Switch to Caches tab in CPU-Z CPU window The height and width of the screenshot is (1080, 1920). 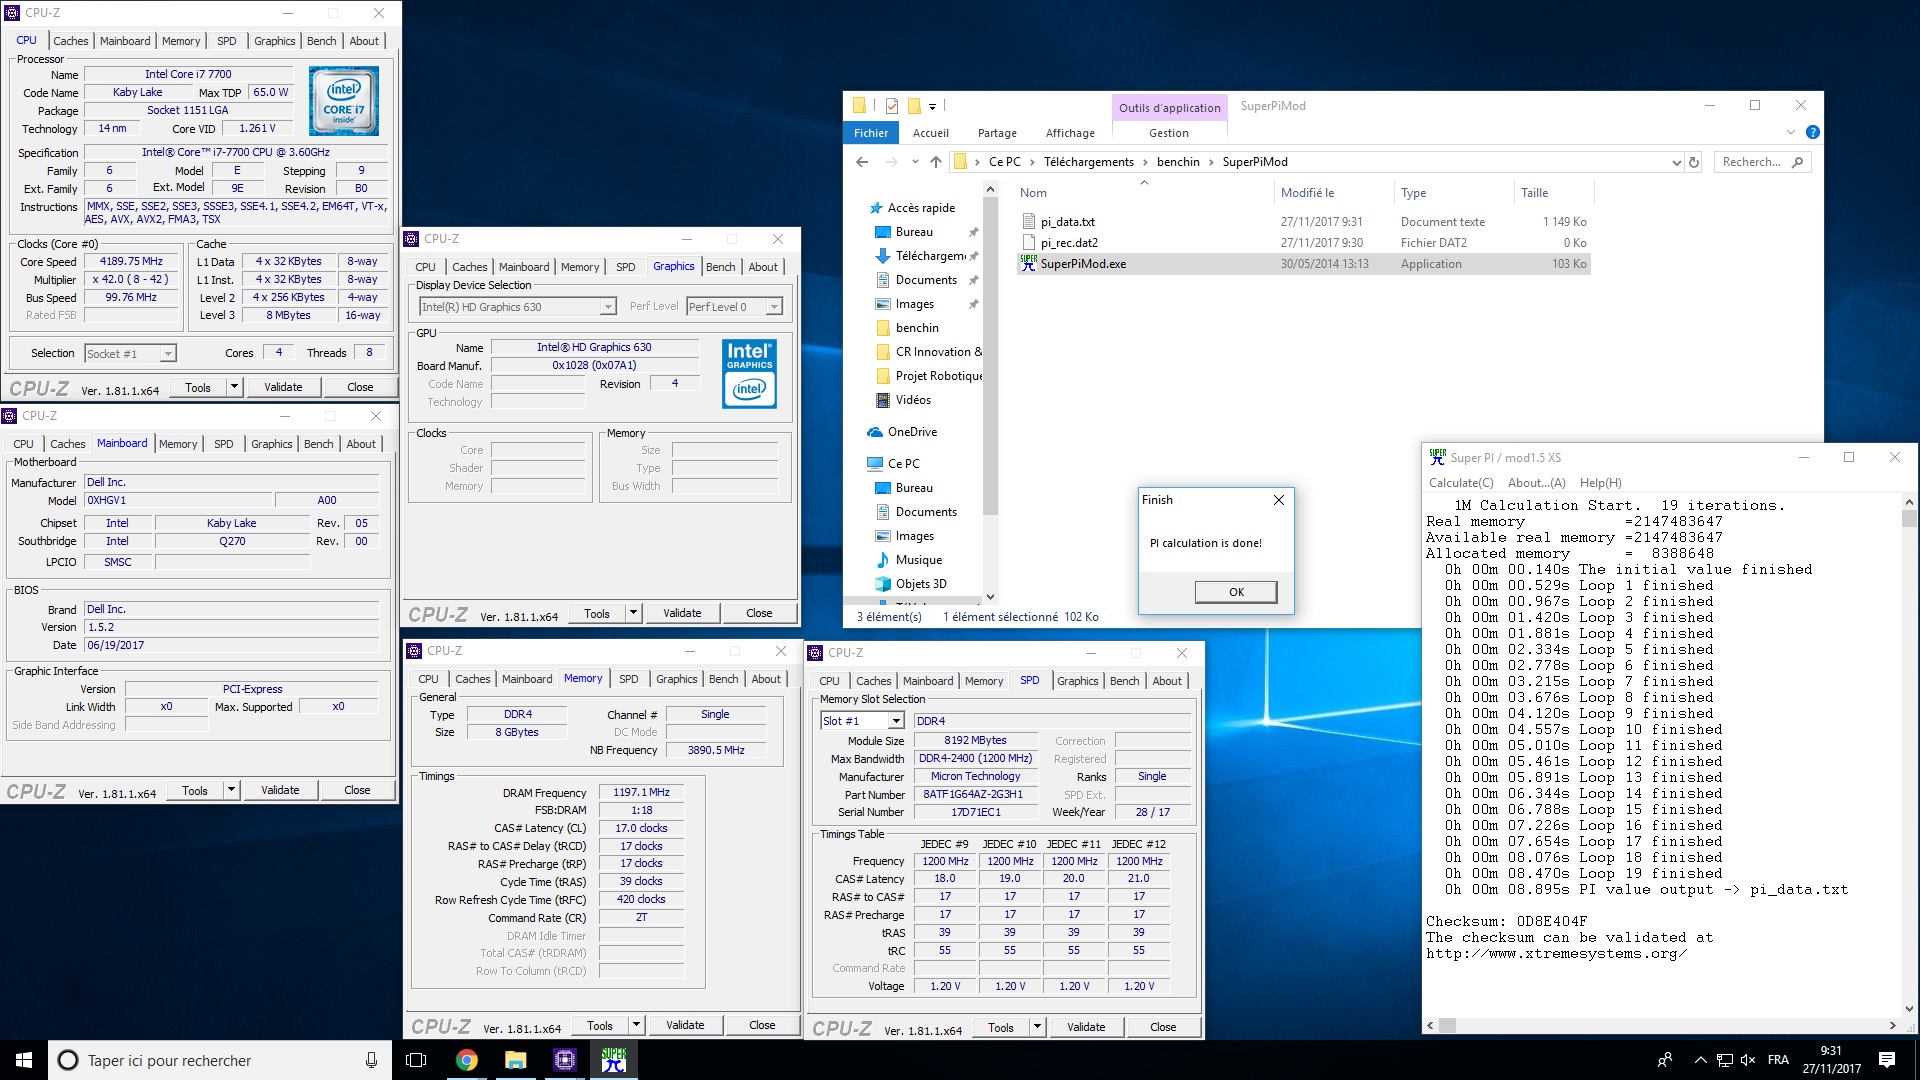tap(71, 41)
